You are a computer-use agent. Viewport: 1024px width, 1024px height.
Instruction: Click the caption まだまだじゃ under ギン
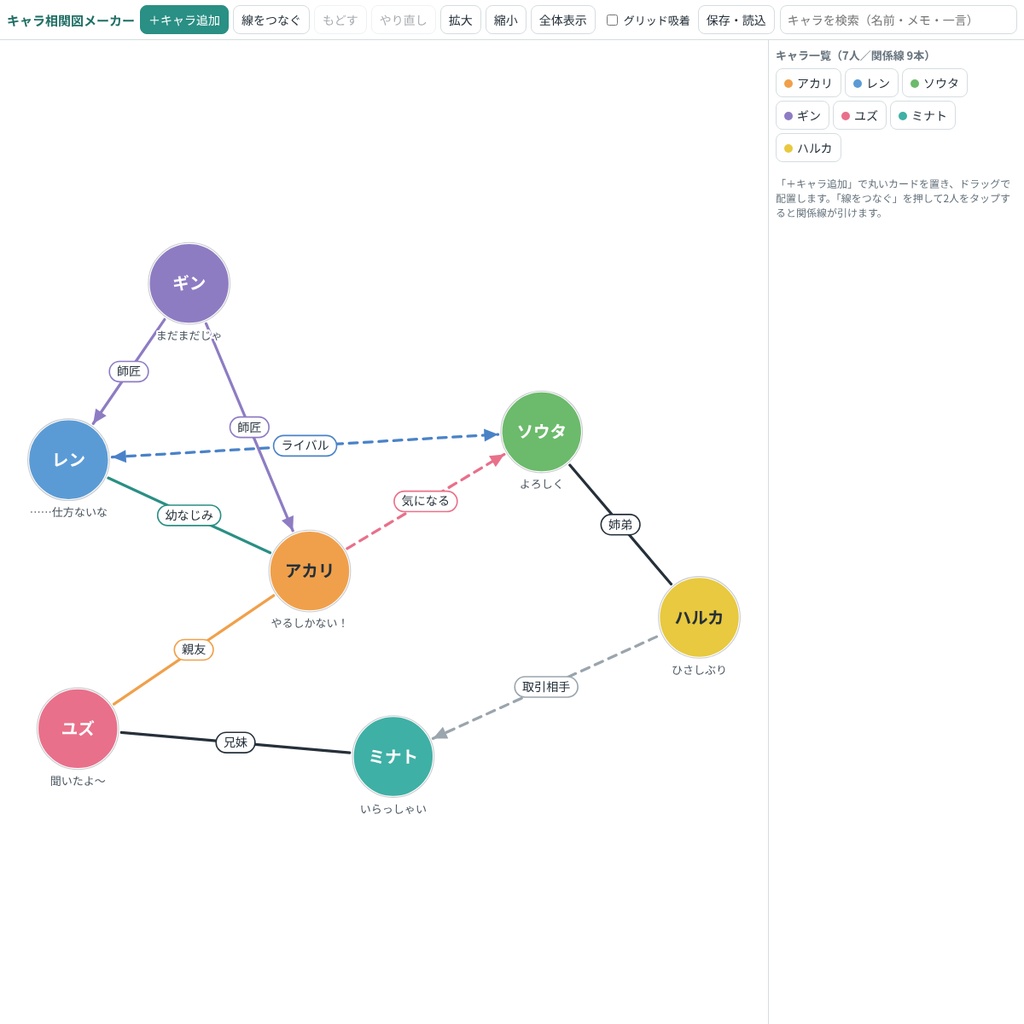[x=189, y=335]
